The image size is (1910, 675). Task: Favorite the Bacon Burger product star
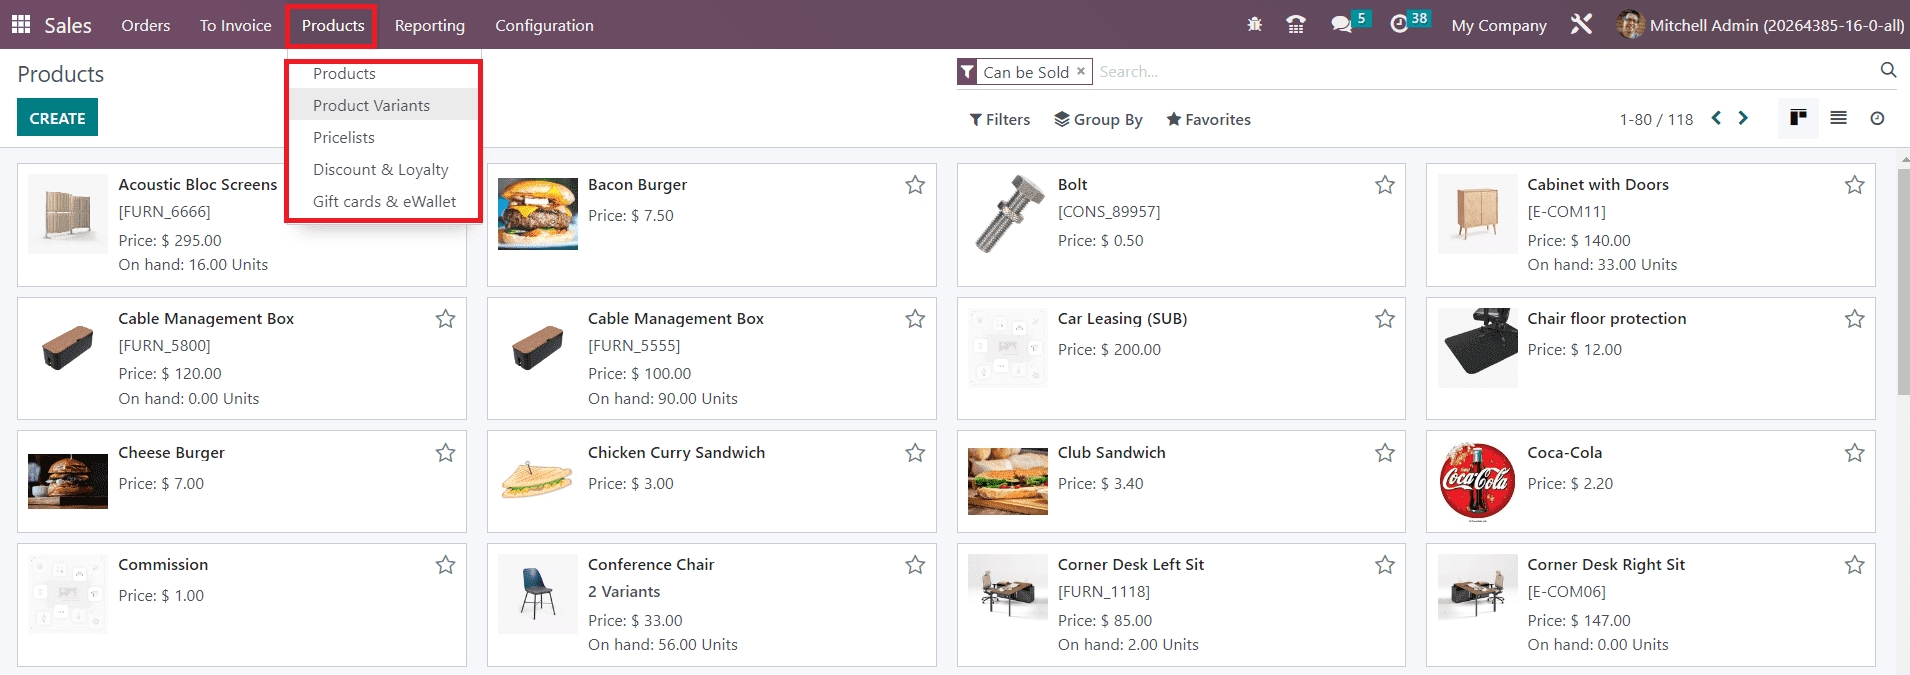point(915,185)
